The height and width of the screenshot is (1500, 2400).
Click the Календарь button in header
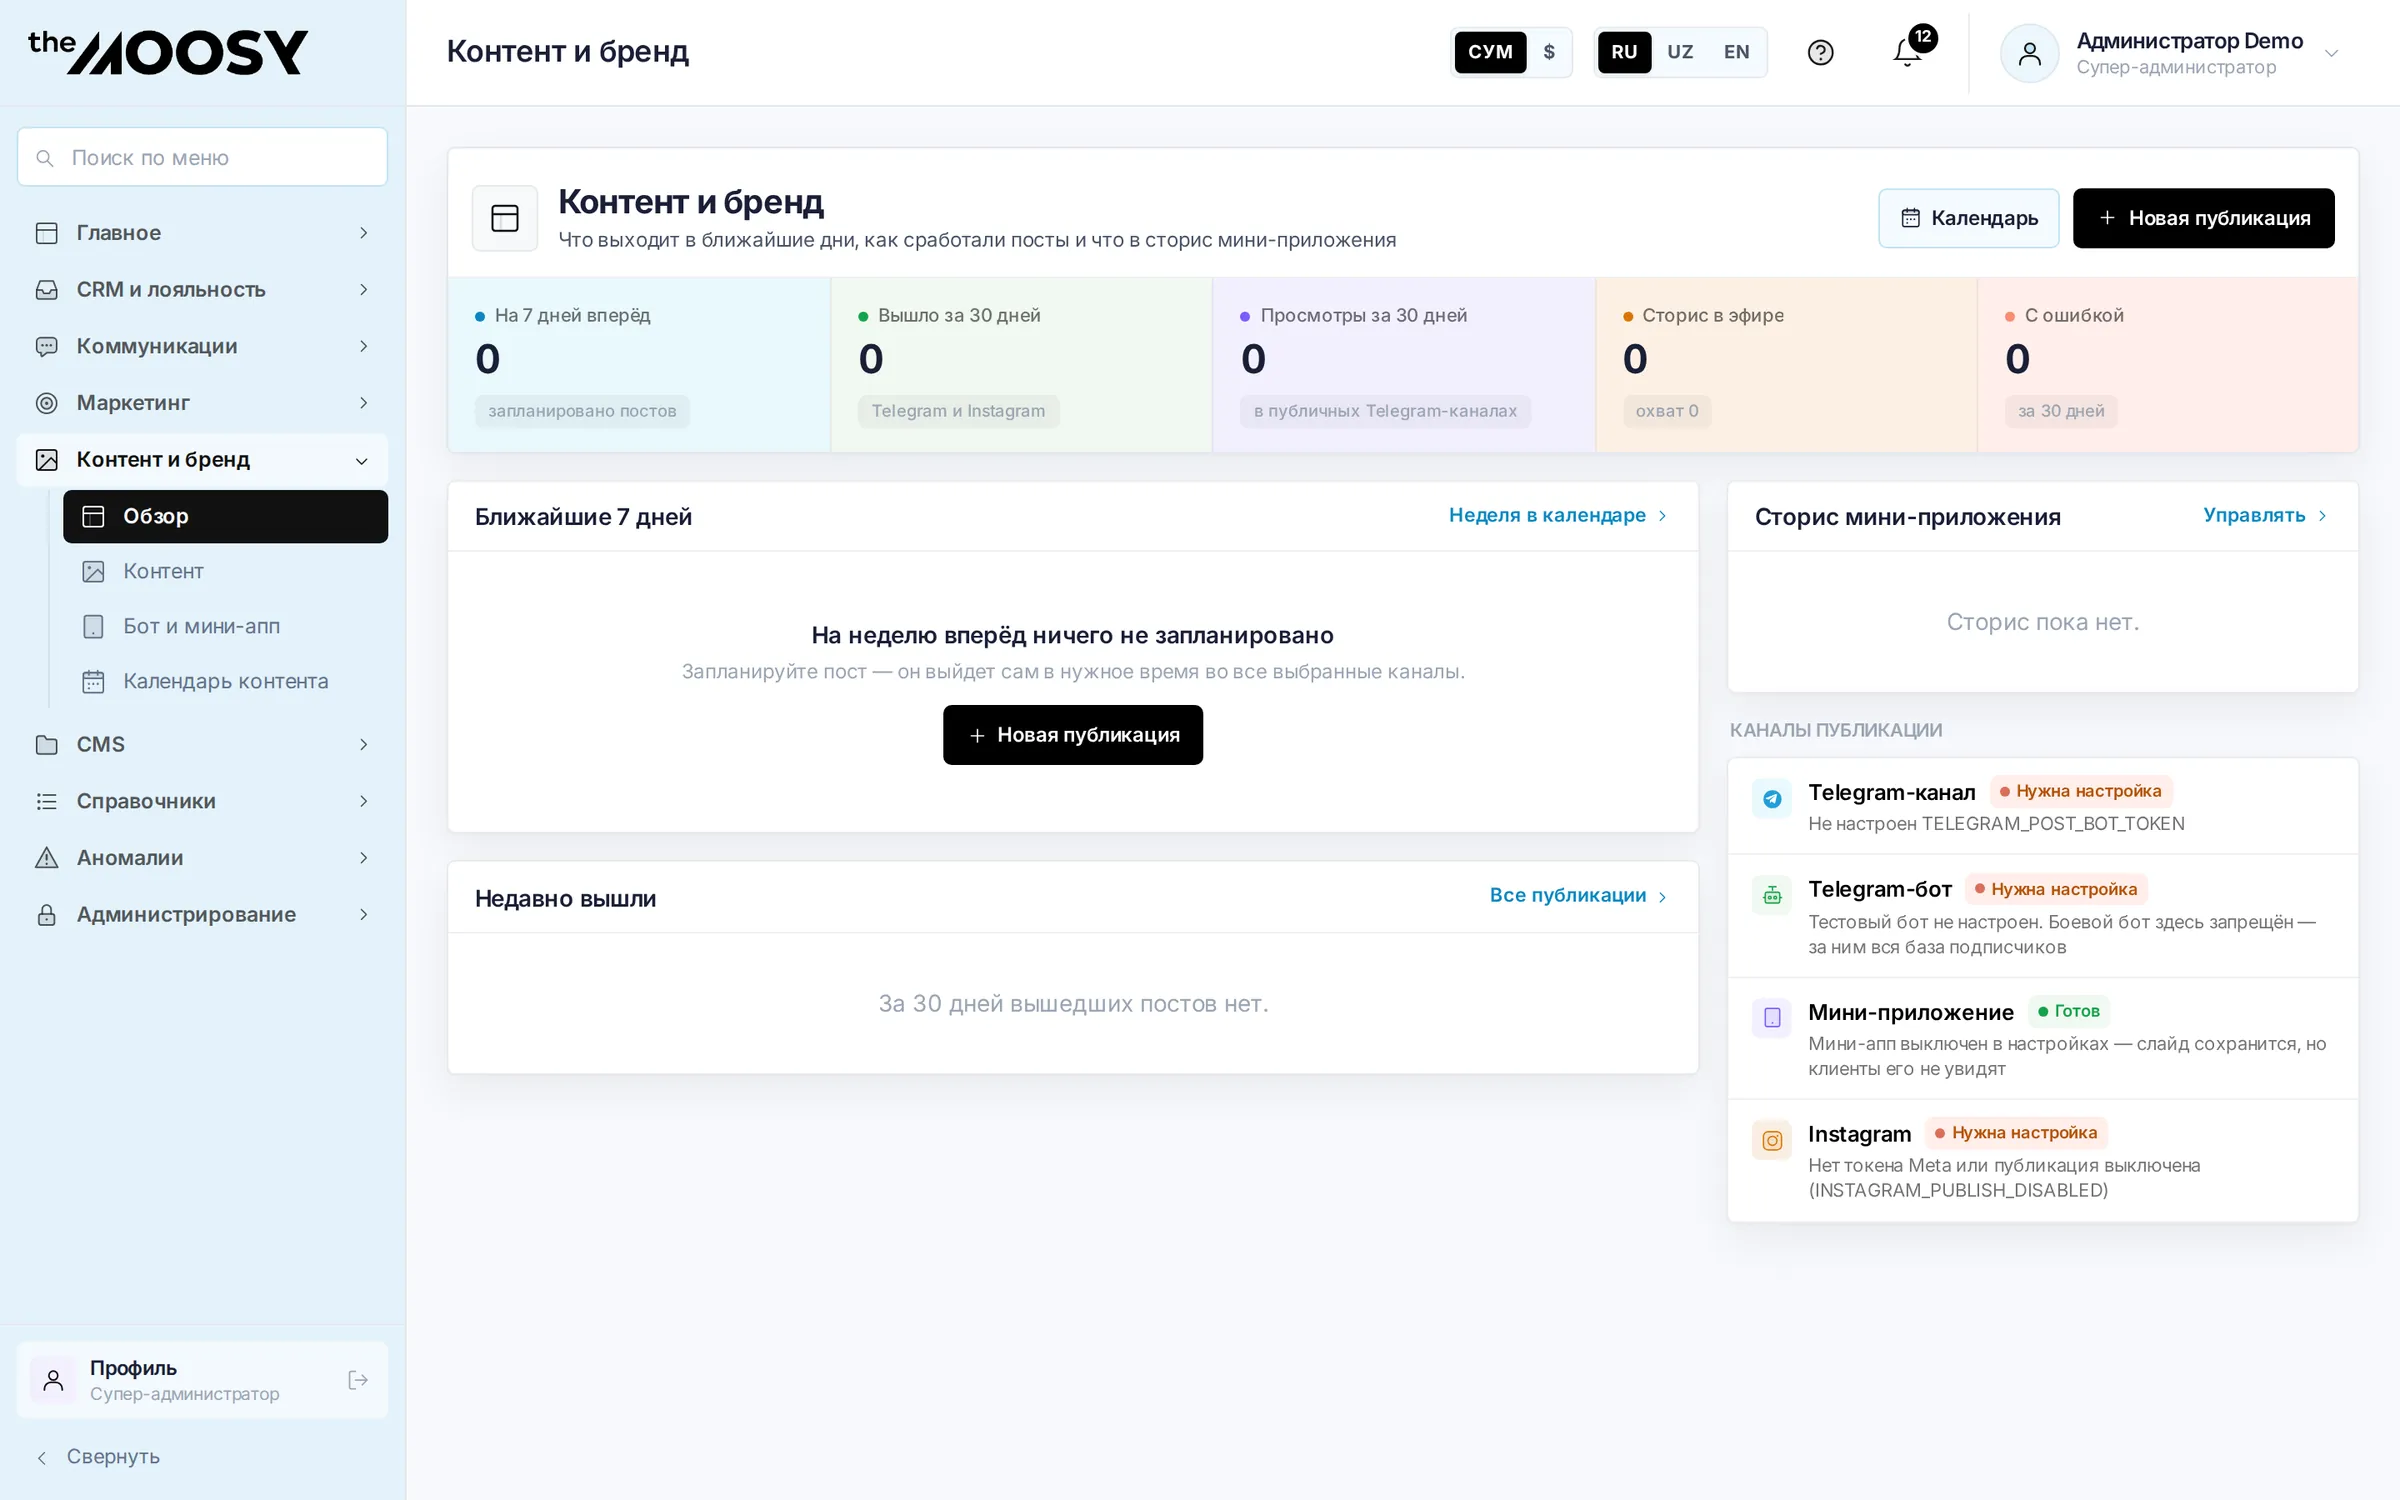[1968, 218]
